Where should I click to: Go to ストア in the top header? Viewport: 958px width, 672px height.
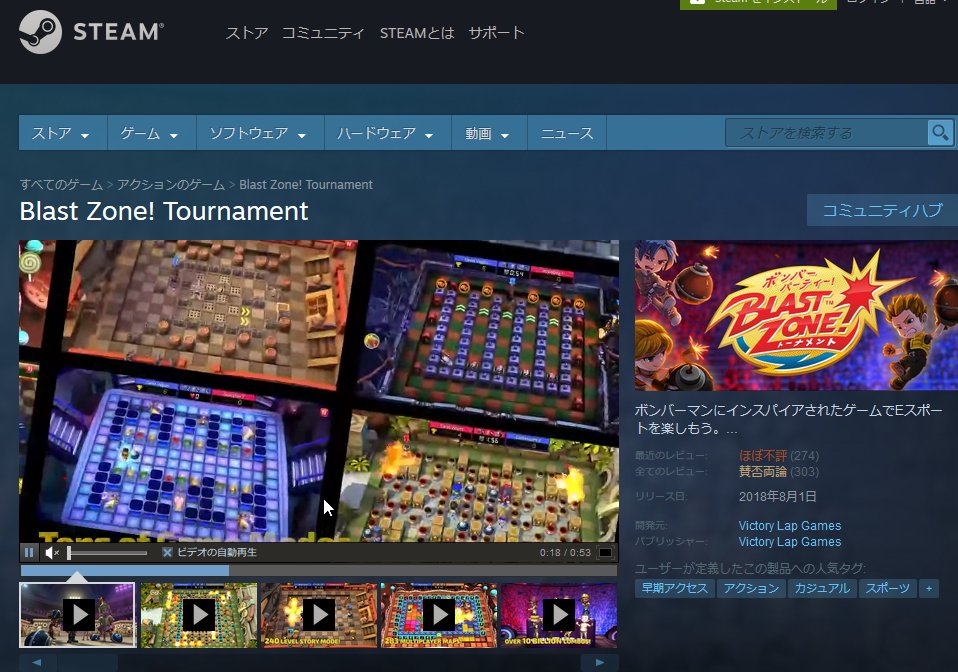[247, 33]
